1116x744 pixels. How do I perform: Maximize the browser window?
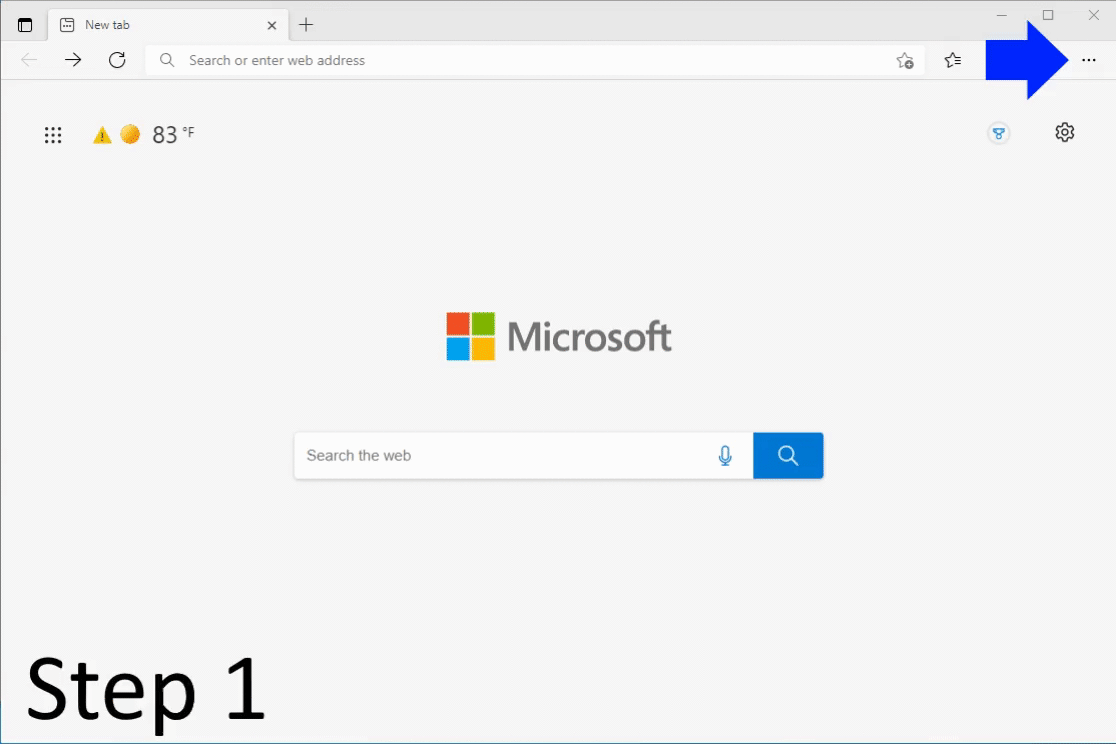click(x=1048, y=15)
